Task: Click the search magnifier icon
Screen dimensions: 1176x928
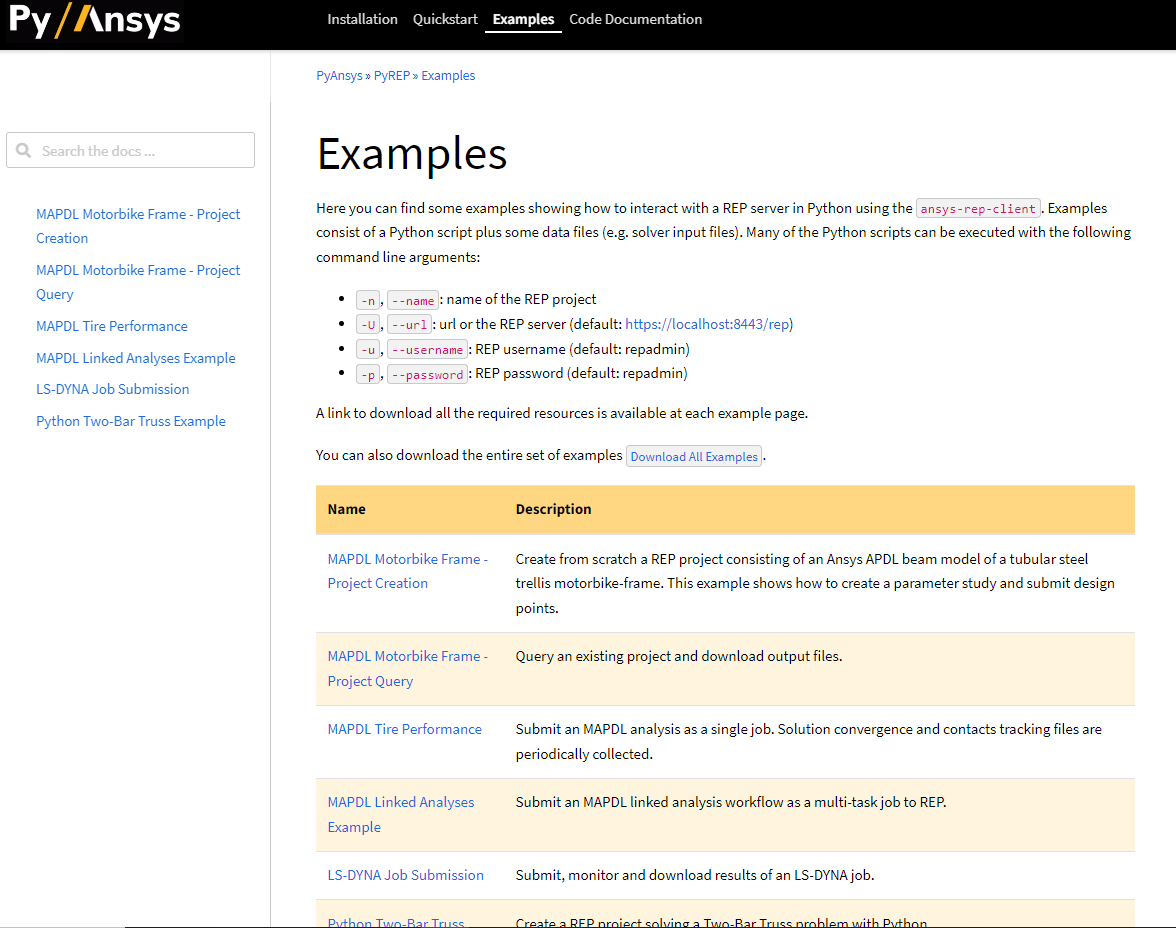Action: click(24, 151)
